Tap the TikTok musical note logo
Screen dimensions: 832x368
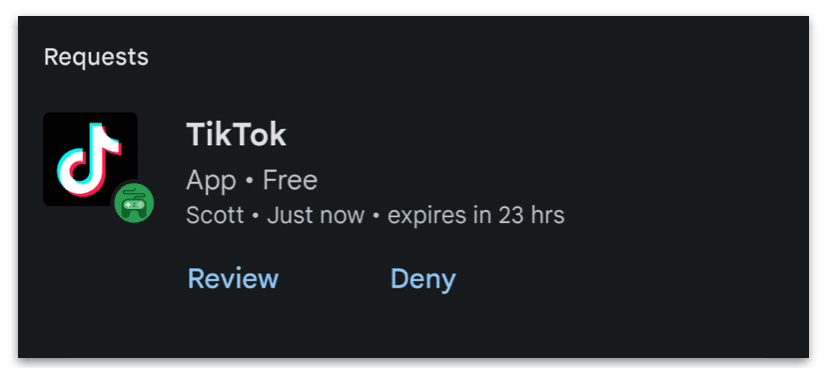coord(89,159)
